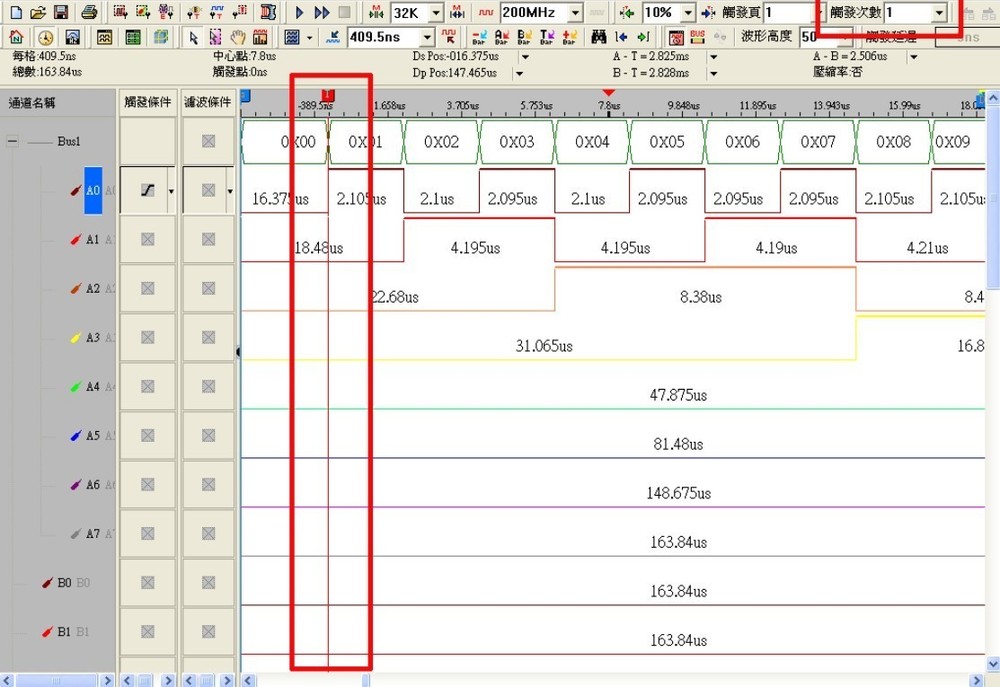Image resolution: width=1000 pixels, height=687 pixels.
Task: Toggle the A5 filter condition box
Action: click(x=209, y=435)
